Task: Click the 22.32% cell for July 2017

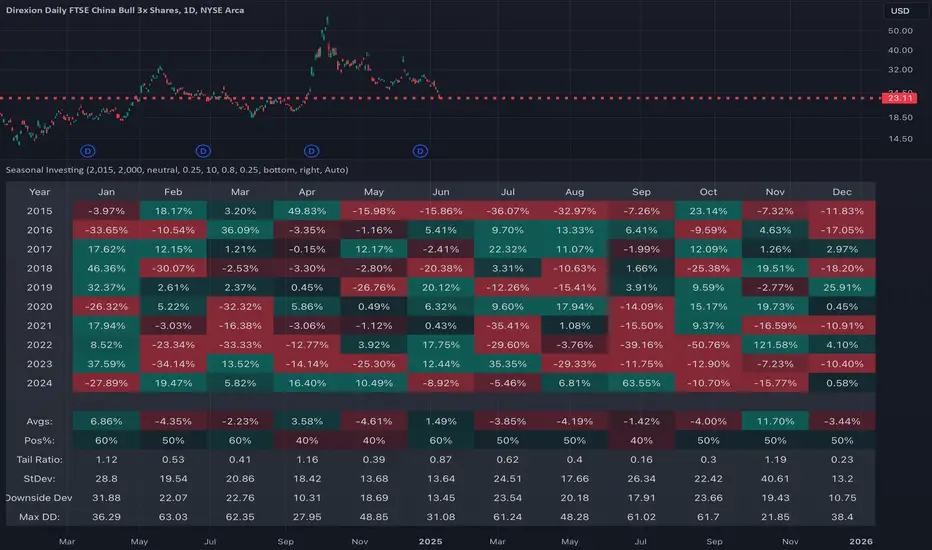Action: [508, 249]
